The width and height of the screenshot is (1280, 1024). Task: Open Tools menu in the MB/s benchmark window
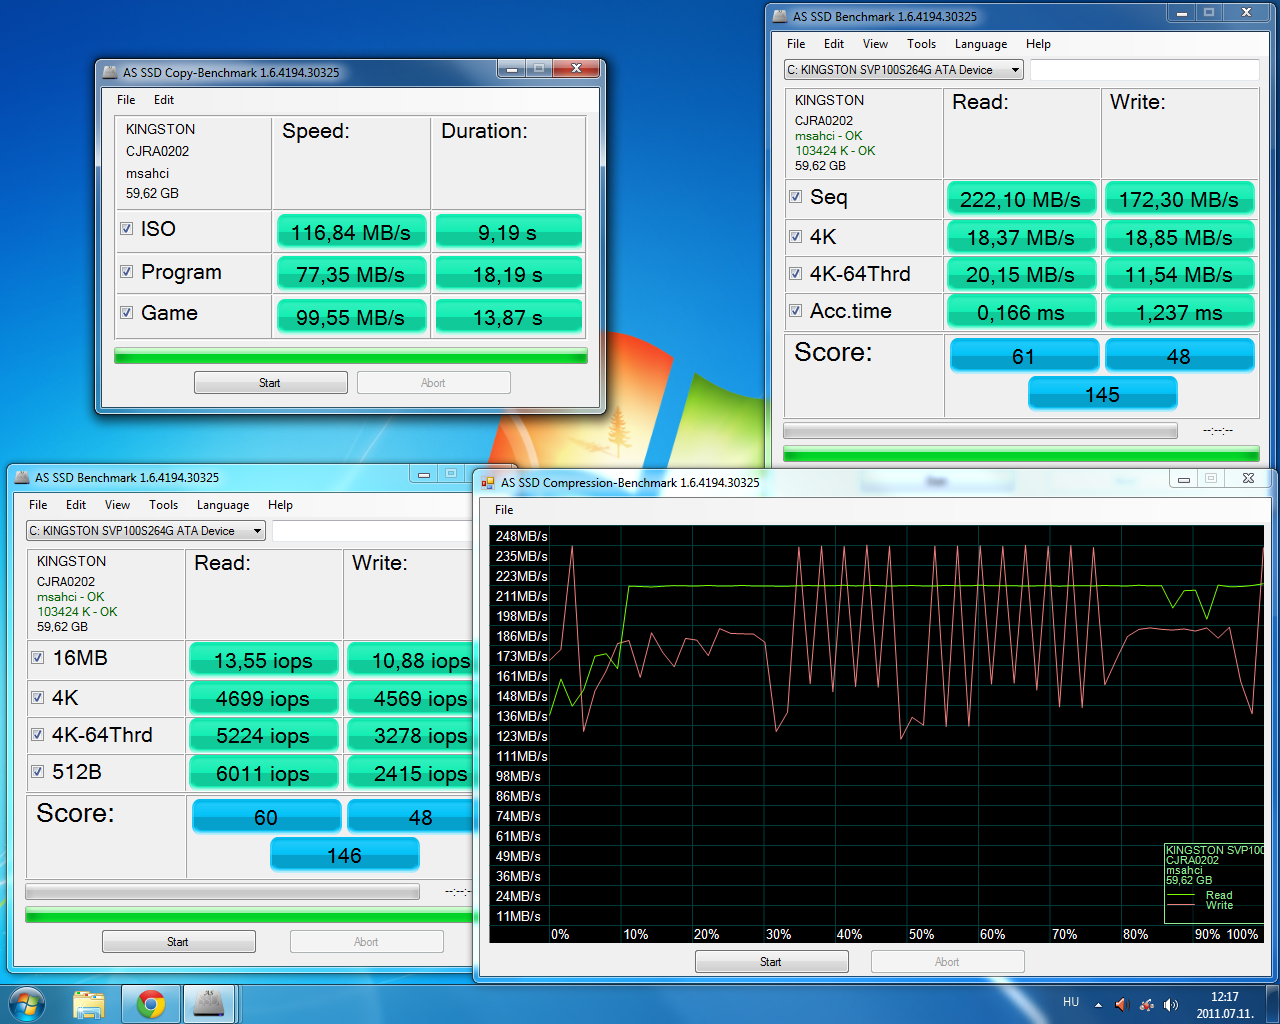tap(921, 44)
